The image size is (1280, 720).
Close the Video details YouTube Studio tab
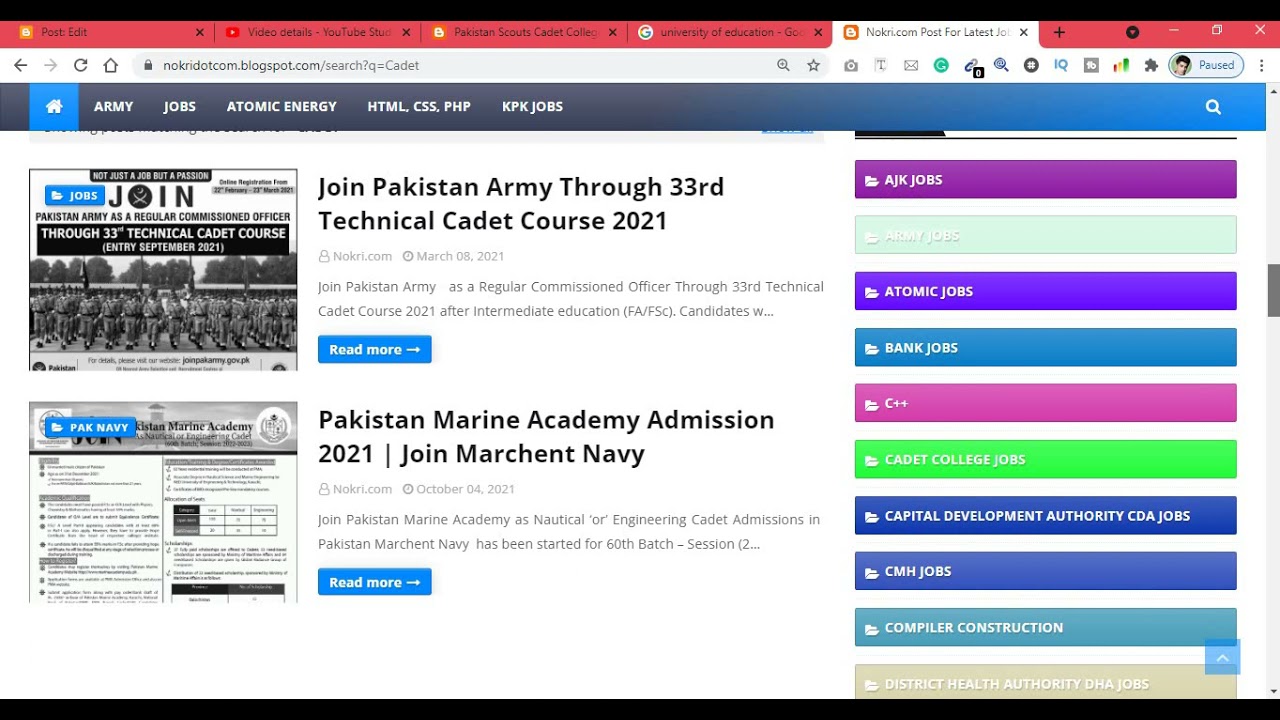(406, 32)
